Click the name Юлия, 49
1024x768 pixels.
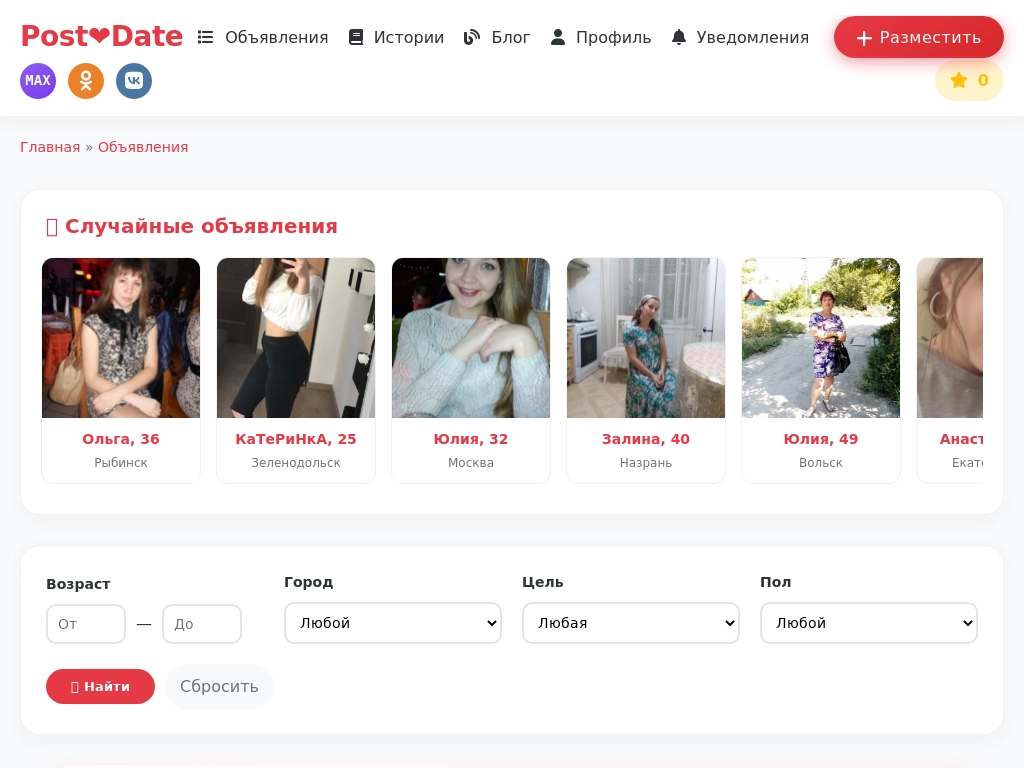click(x=821, y=439)
